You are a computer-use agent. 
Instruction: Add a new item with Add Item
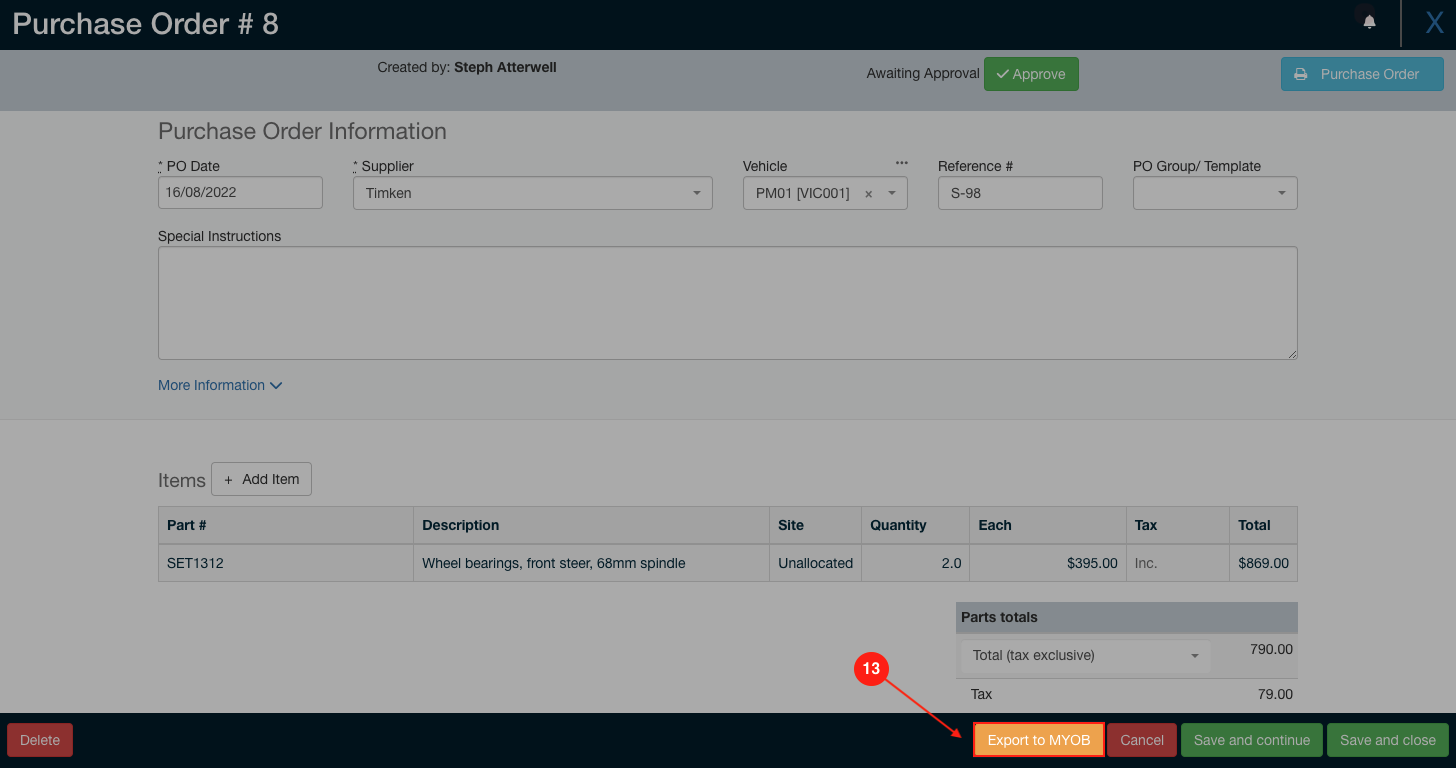[x=261, y=479]
